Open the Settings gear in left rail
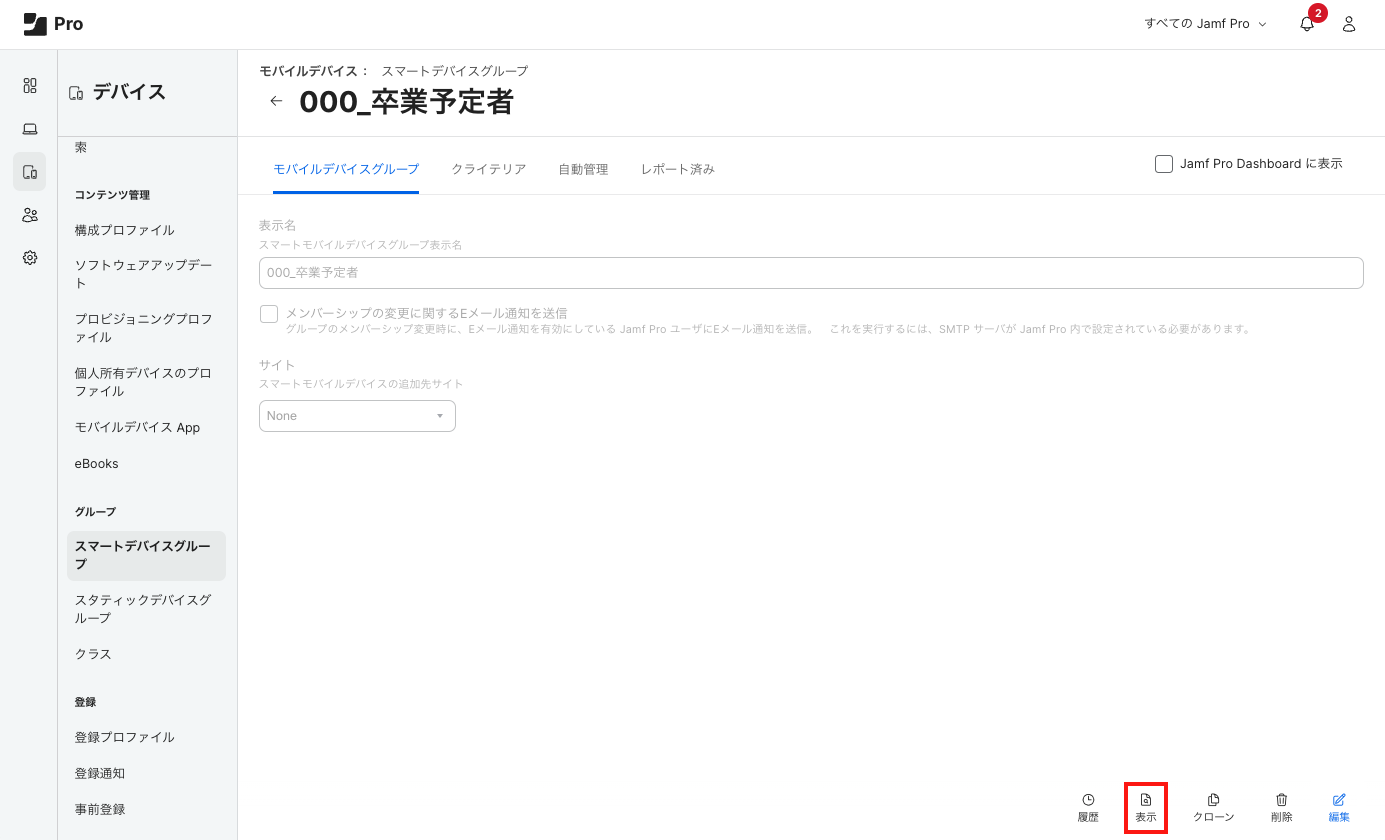This screenshot has height=840, width=1385. click(x=30, y=258)
